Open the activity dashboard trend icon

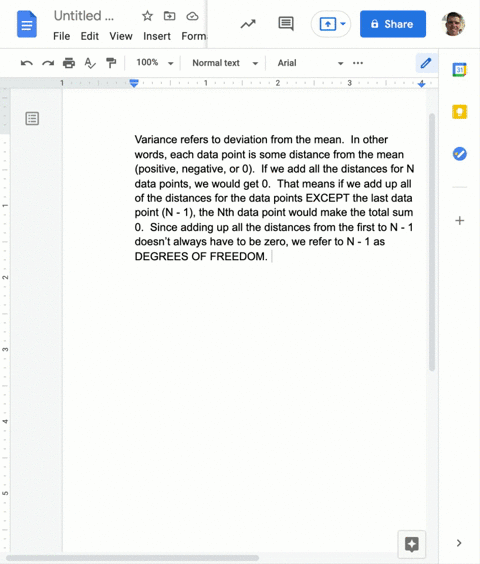[248, 24]
